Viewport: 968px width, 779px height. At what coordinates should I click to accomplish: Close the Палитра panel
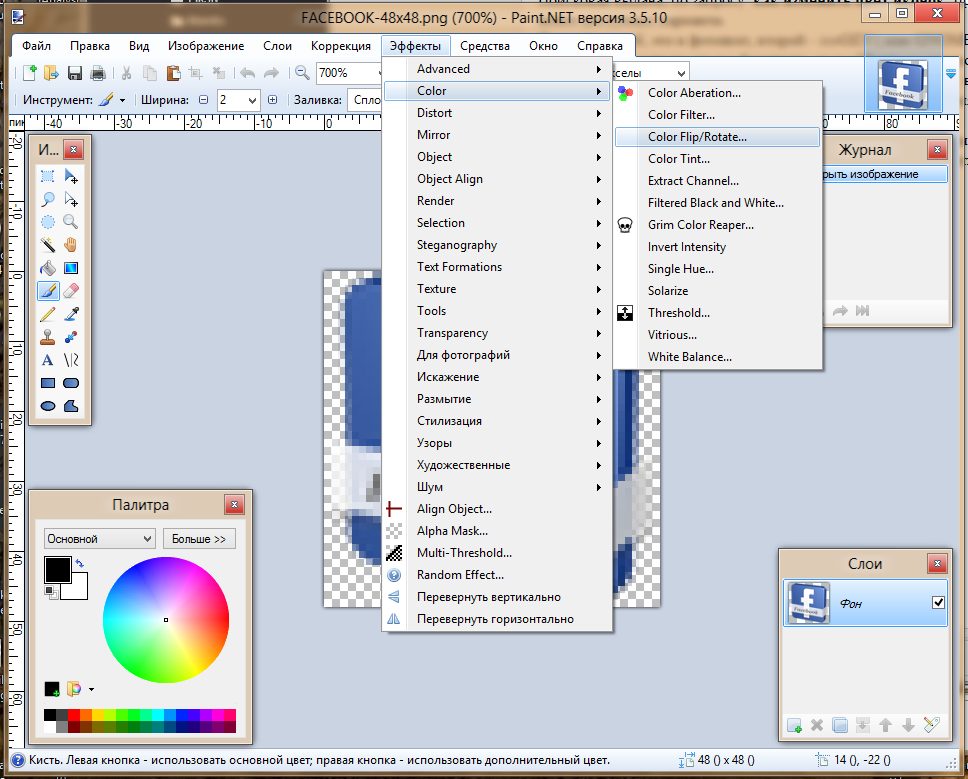click(235, 505)
